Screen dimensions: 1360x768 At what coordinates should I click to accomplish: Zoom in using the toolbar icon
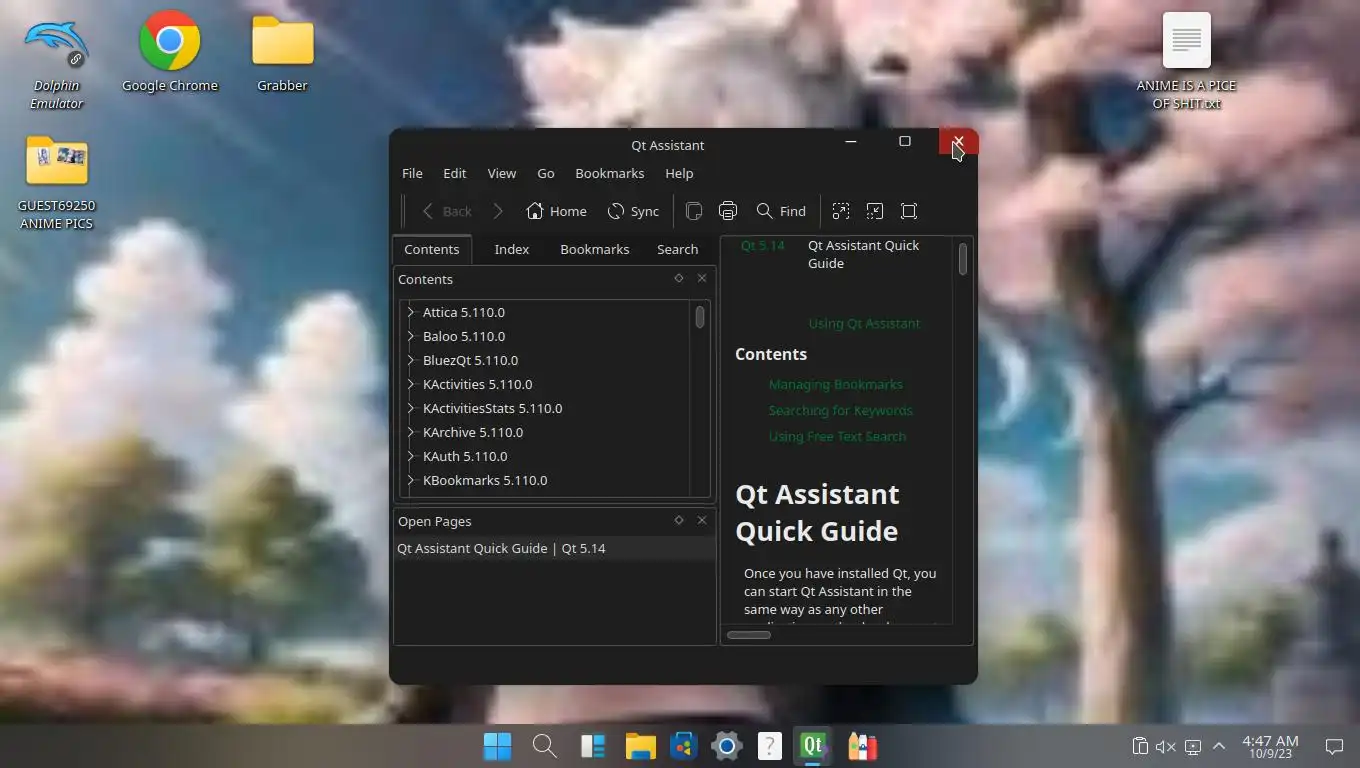(x=841, y=211)
